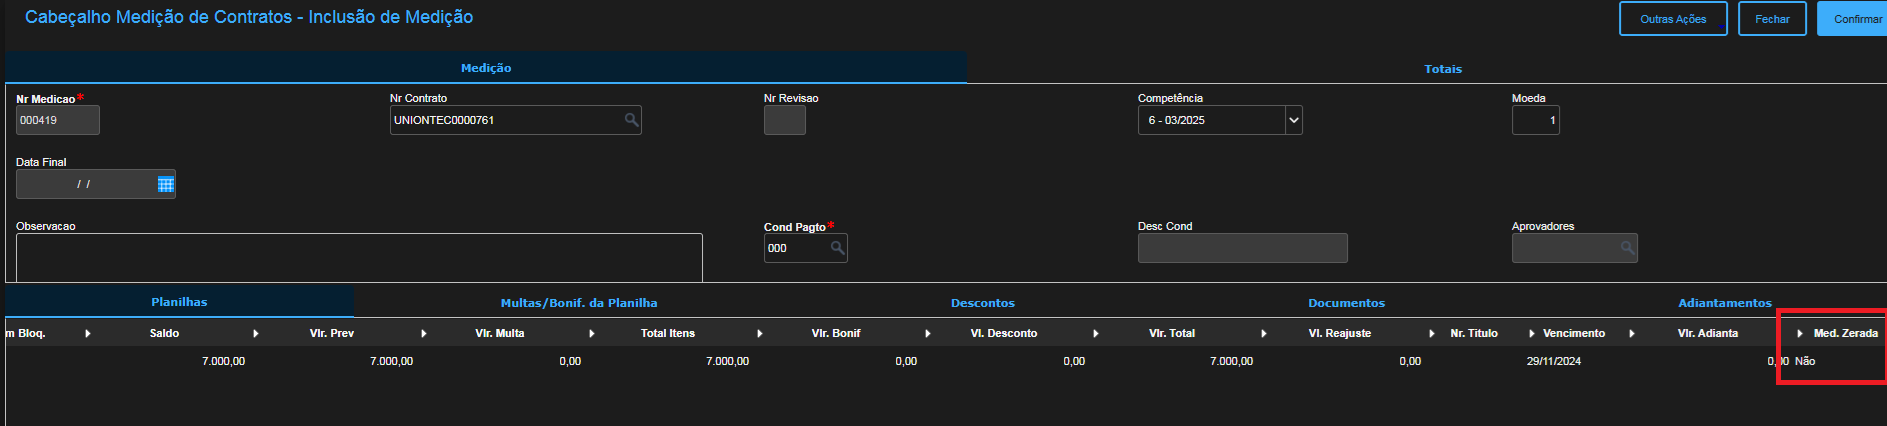Select the Medição tab
This screenshot has height=426, width=1887.
point(486,68)
